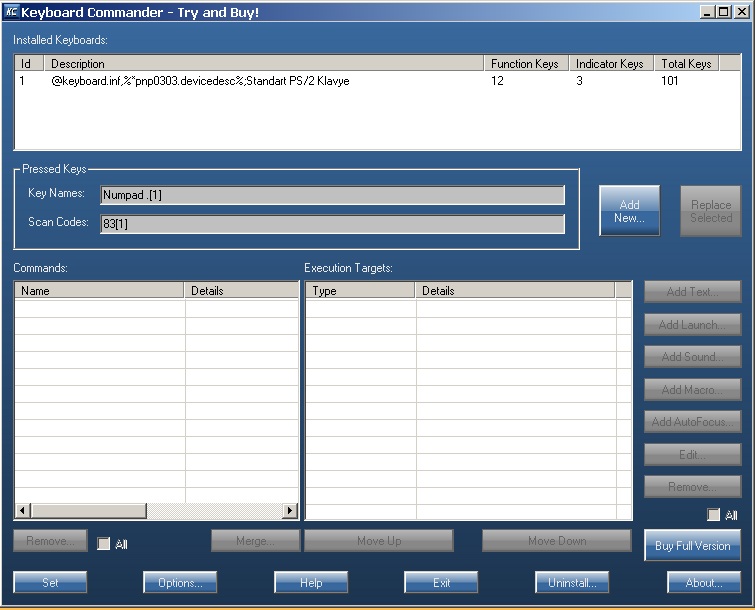Click the Scan Codes field
The image size is (755, 610).
click(332, 224)
